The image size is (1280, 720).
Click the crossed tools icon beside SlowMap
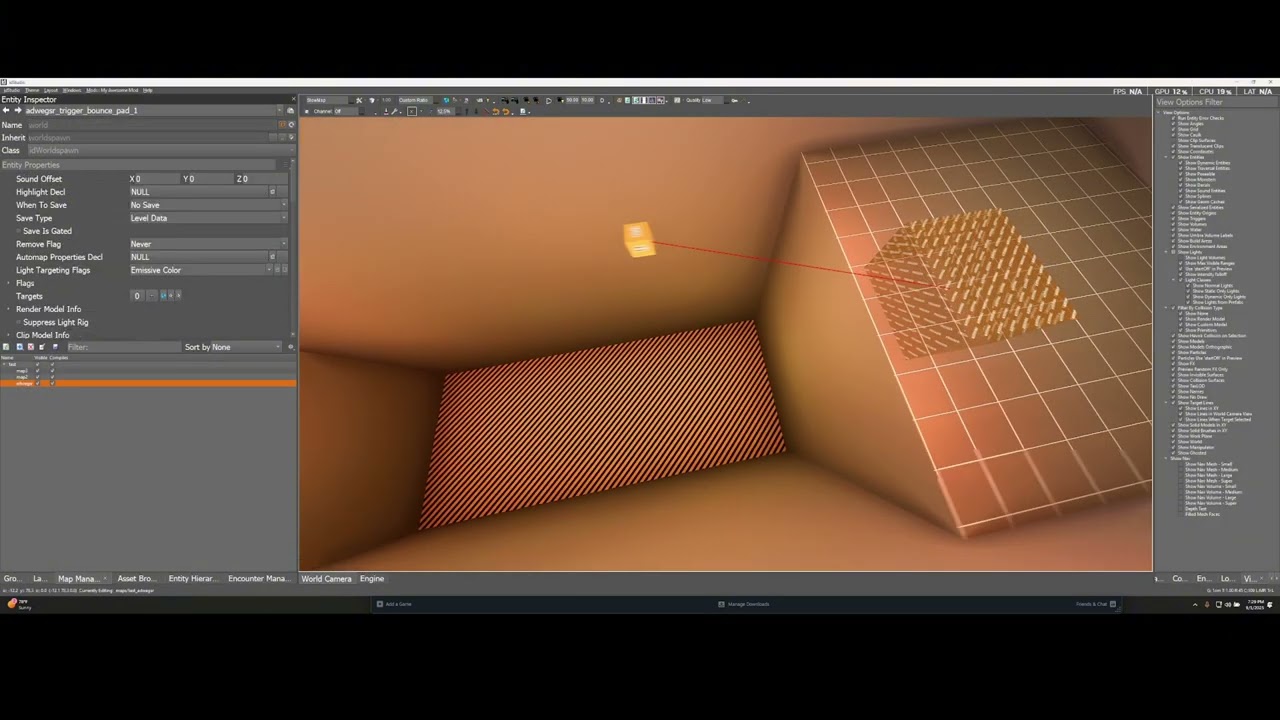pos(359,100)
